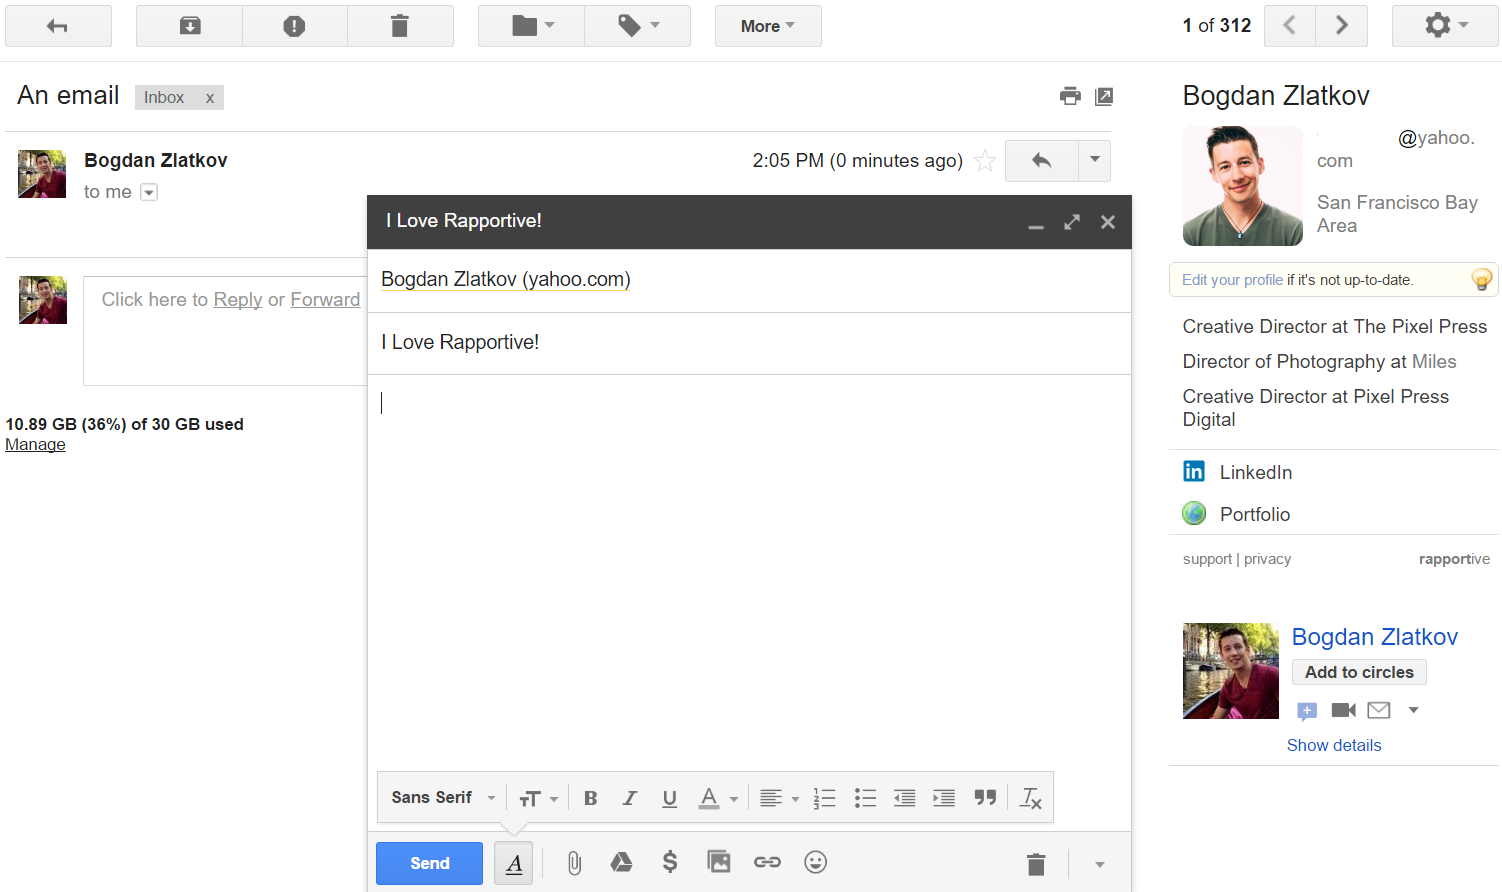1502x892 pixels.
Task: Click the Show details link
Action: coord(1334,745)
